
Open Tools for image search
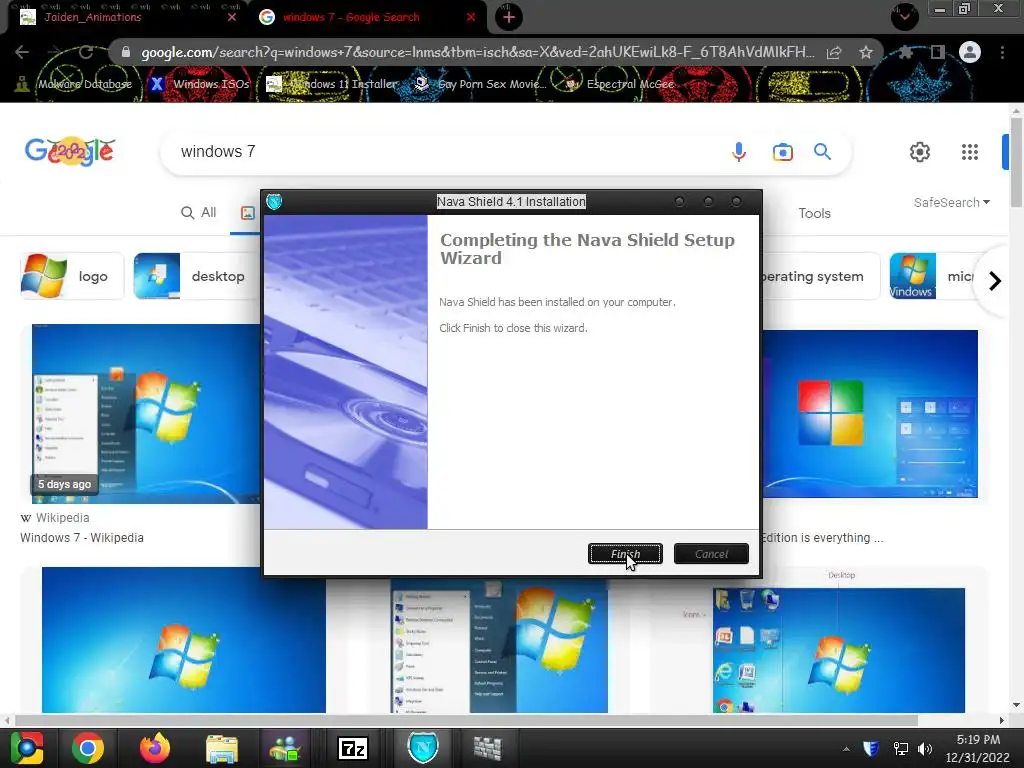click(814, 214)
